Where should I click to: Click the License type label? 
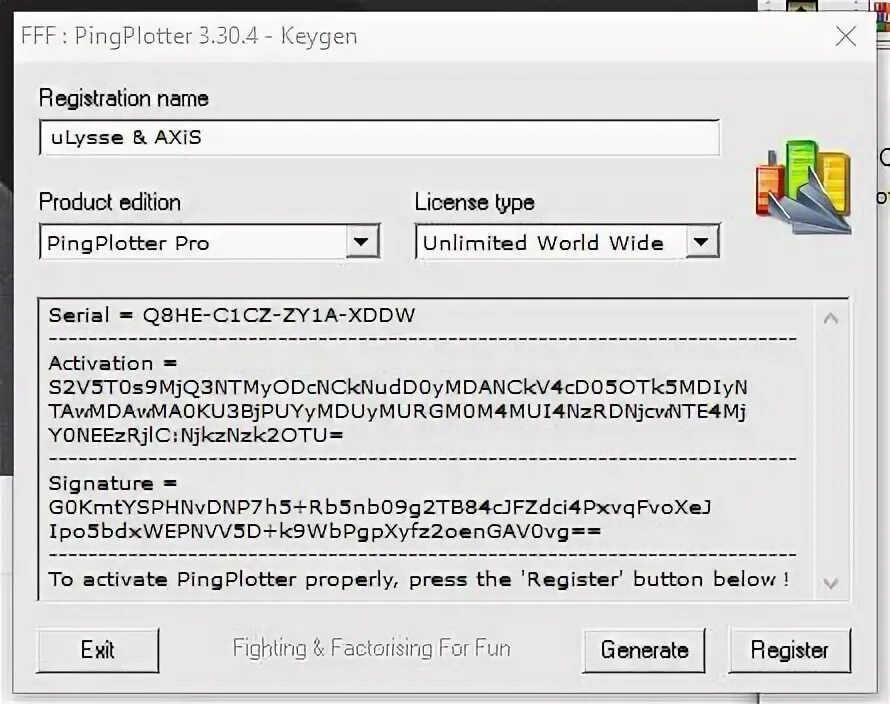pos(475,203)
